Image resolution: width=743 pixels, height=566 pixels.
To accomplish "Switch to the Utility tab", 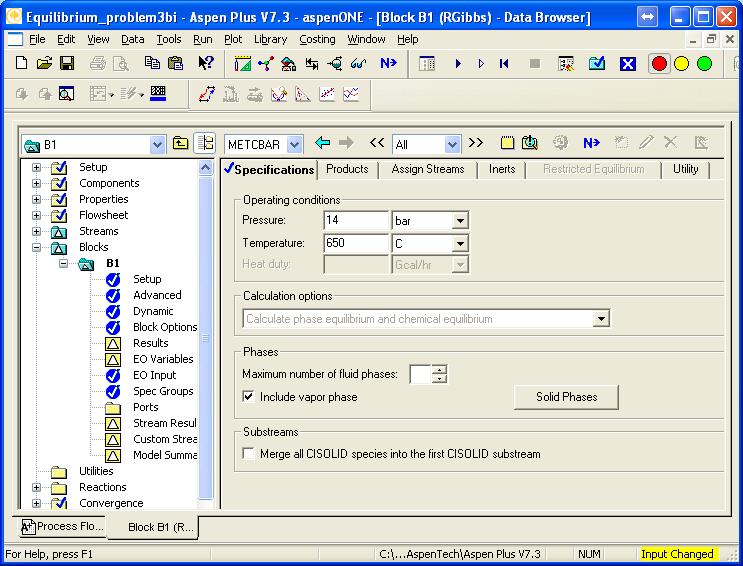I will point(685,169).
